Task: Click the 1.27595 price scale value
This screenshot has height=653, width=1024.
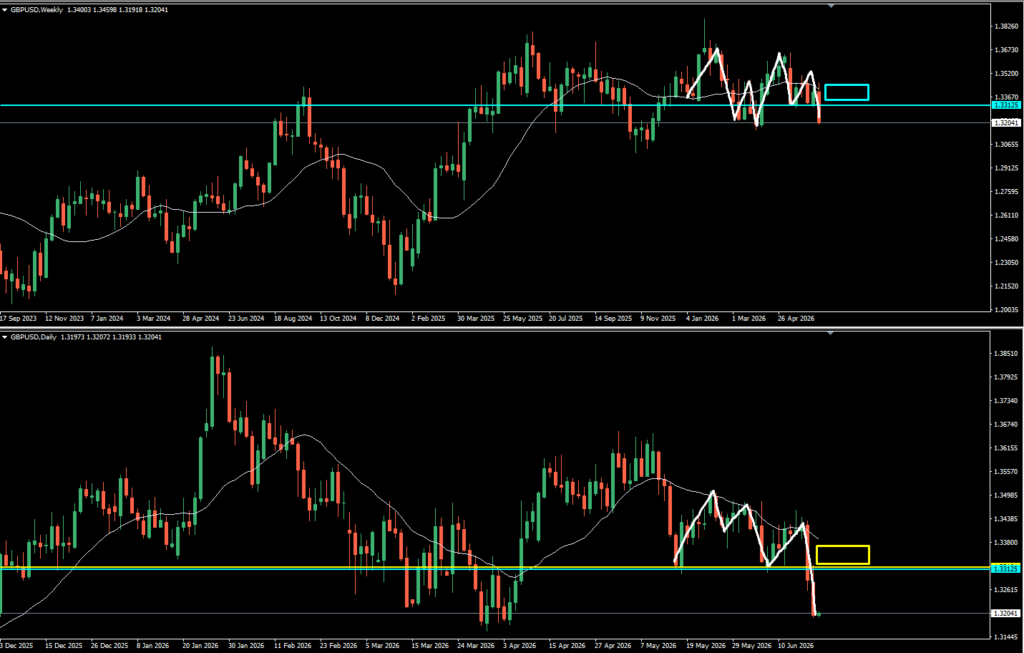Action: point(1006,192)
